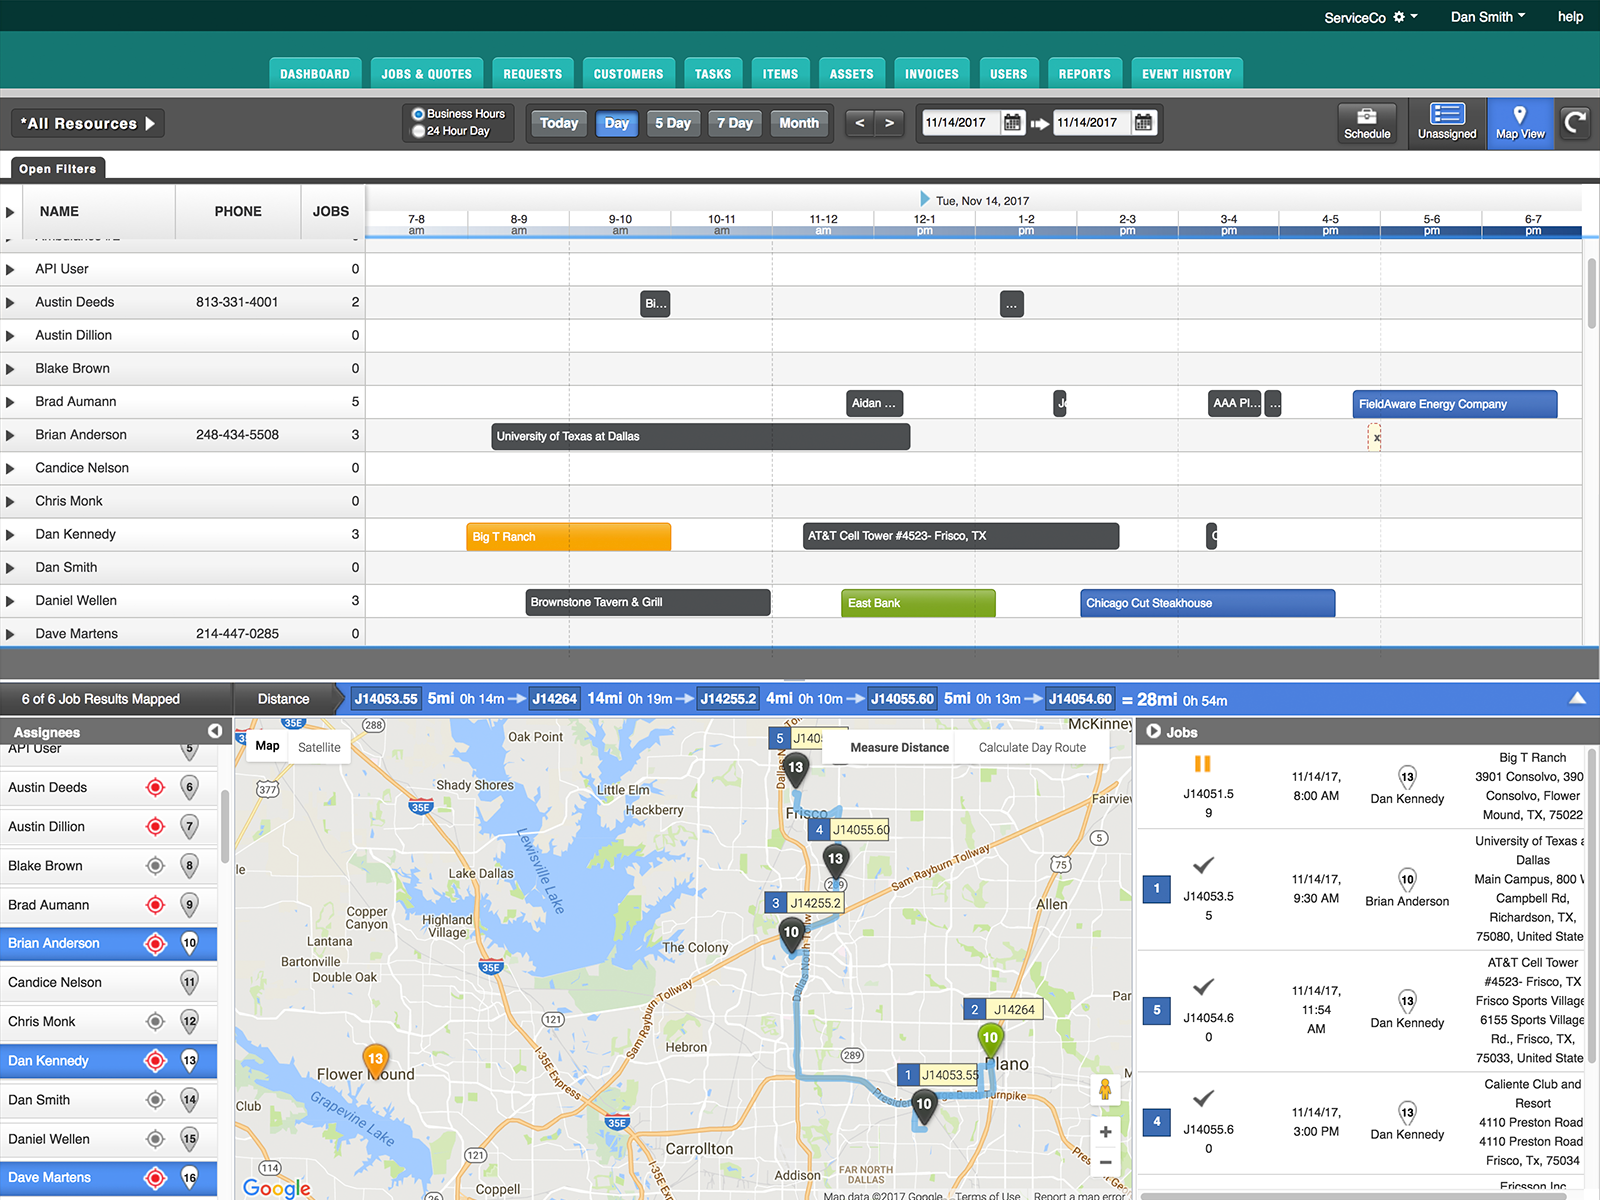Click the end date input field
This screenshot has width=1600, height=1200.
tap(1092, 123)
